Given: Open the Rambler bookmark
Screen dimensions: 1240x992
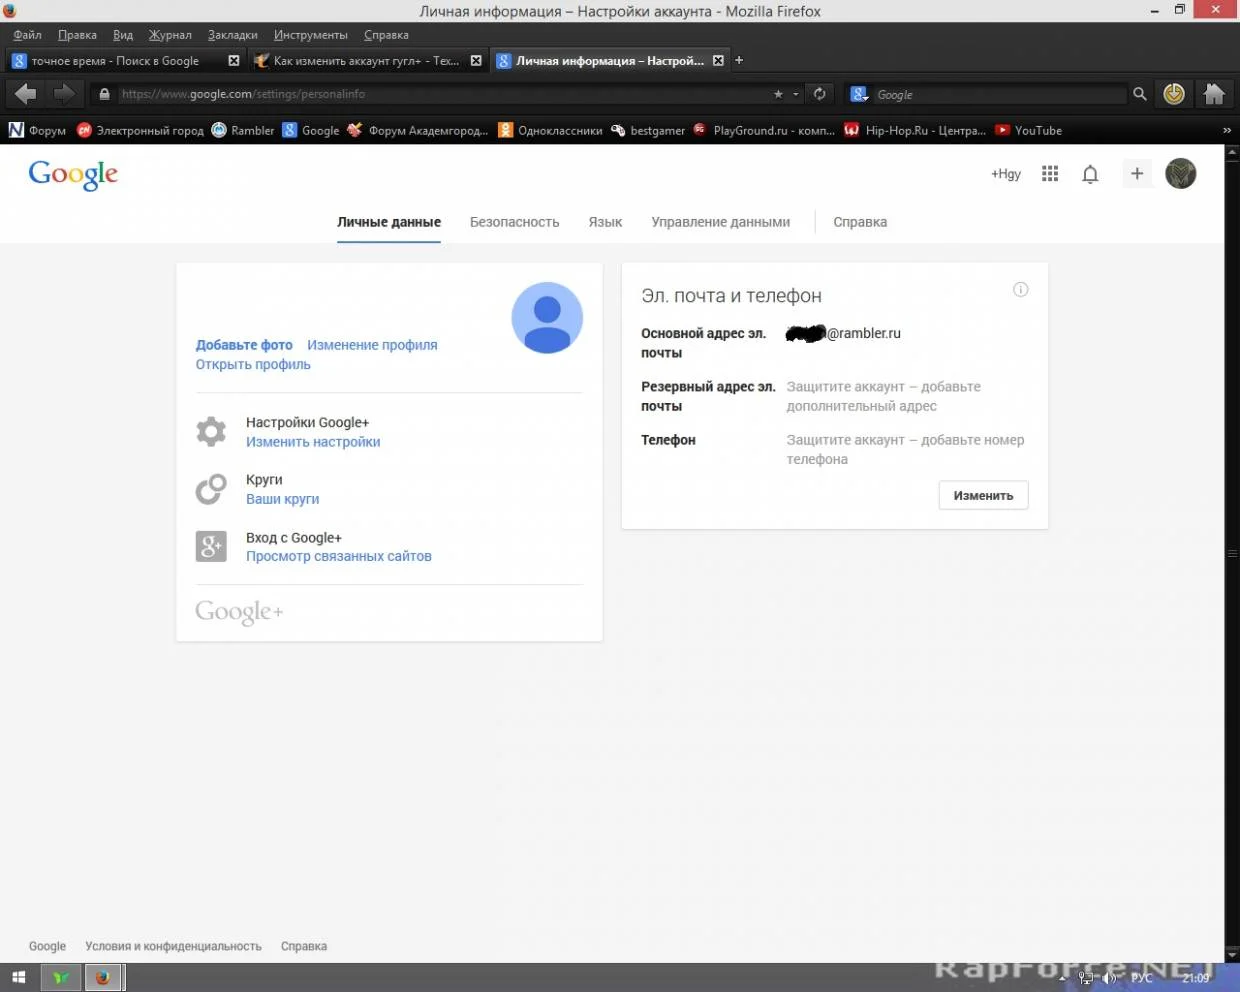Looking at the screenshot, I should 243,130.
